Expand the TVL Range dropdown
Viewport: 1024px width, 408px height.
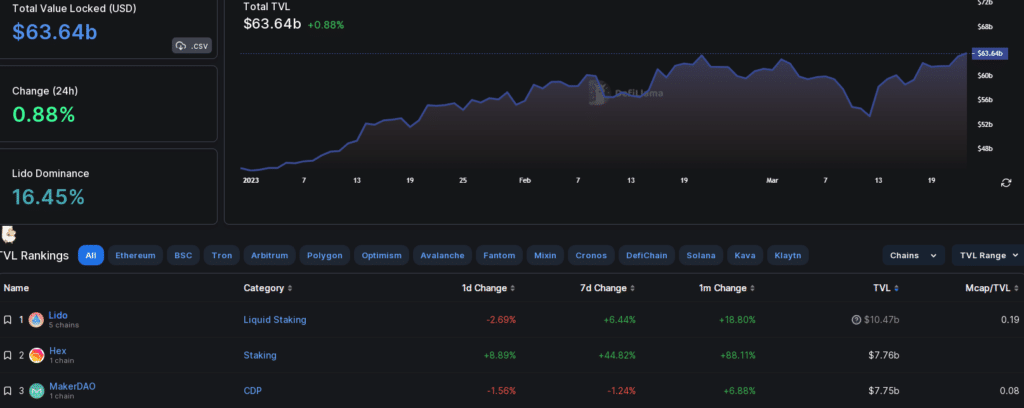point(986,255)
